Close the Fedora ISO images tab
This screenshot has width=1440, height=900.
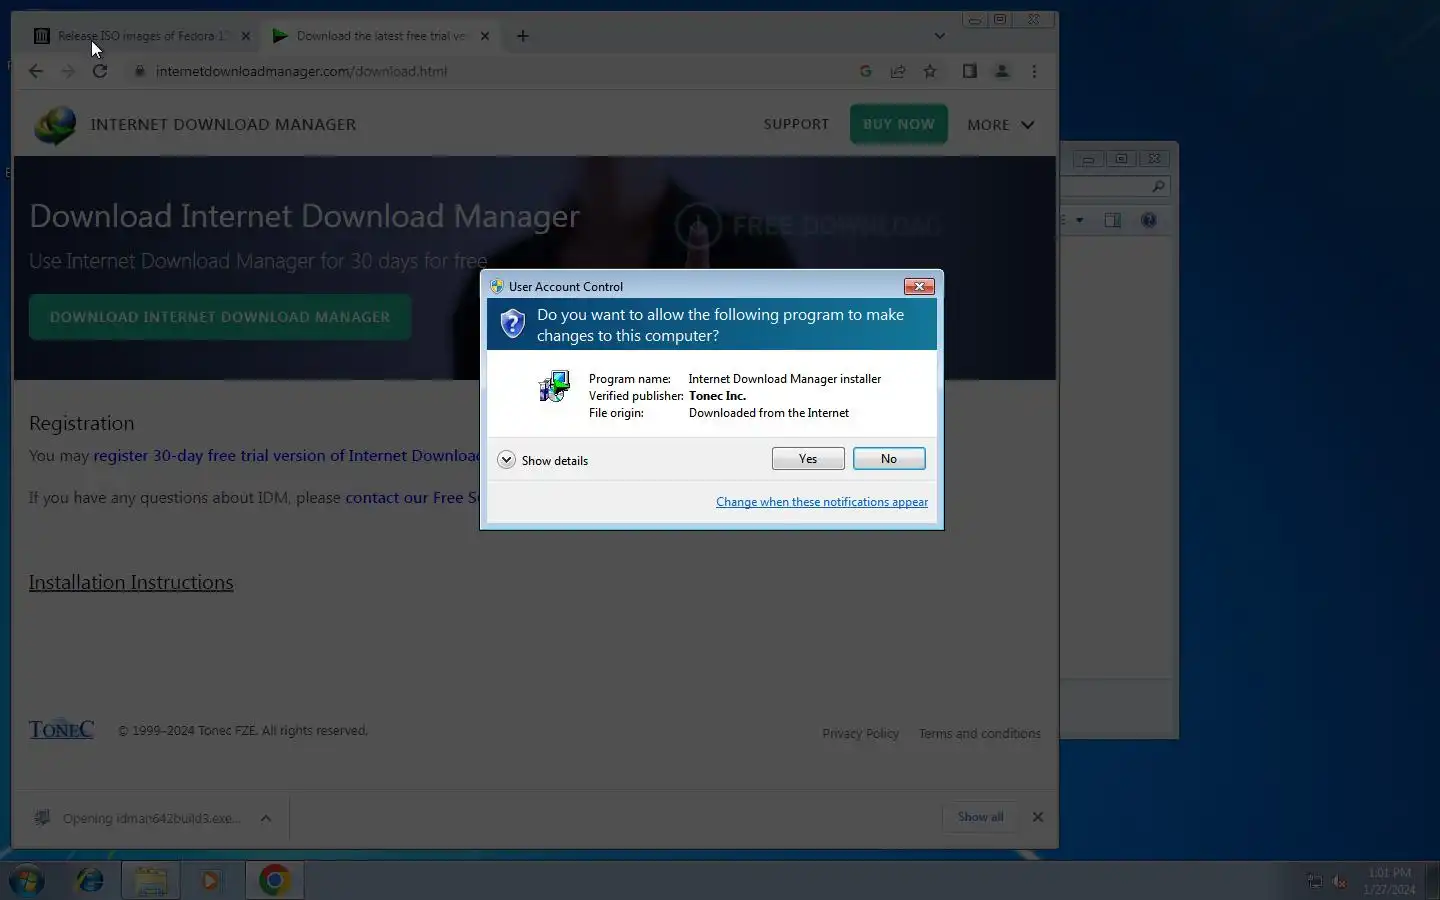click(x=246, y=36)
